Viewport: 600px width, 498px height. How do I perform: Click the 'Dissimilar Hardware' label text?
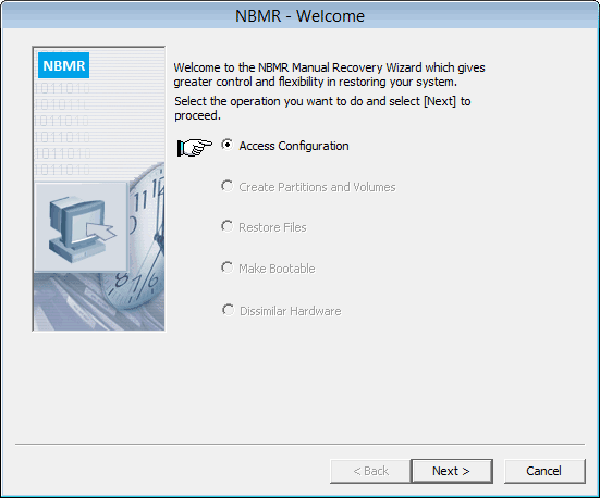tap(290, 311)
